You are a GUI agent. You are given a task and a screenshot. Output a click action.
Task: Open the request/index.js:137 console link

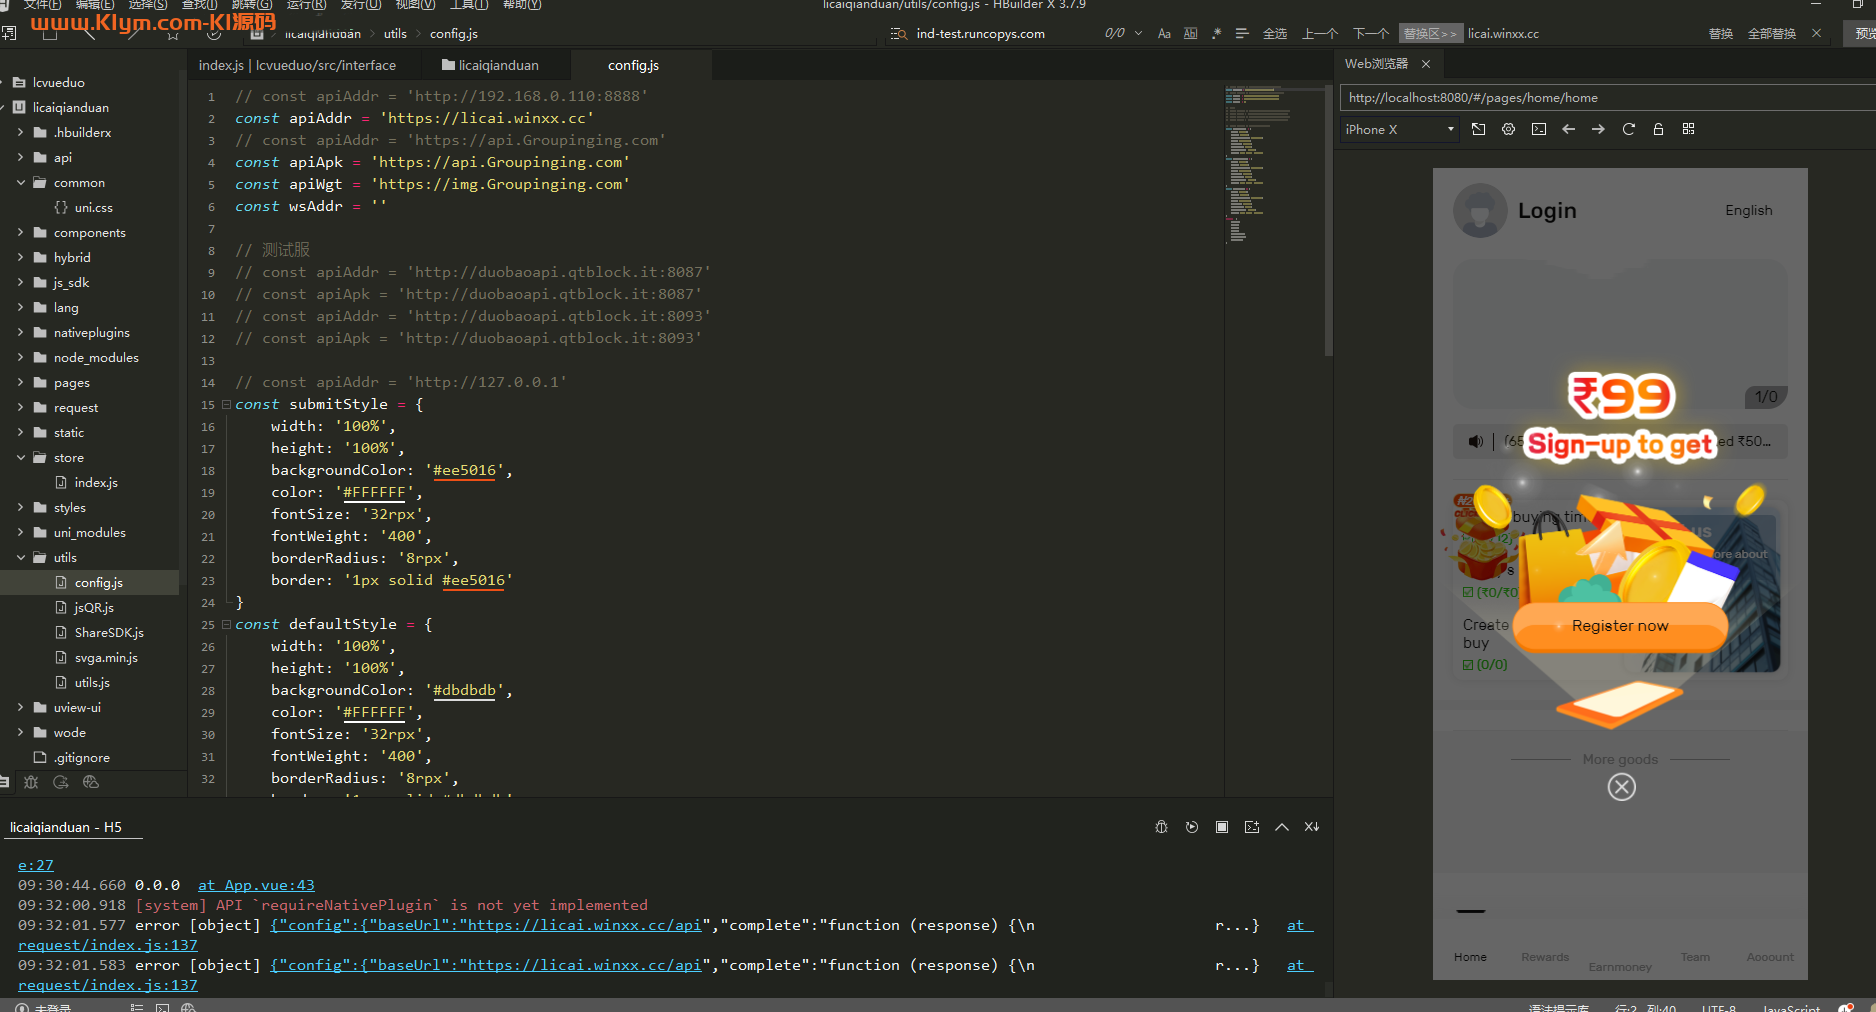(108, 945)
